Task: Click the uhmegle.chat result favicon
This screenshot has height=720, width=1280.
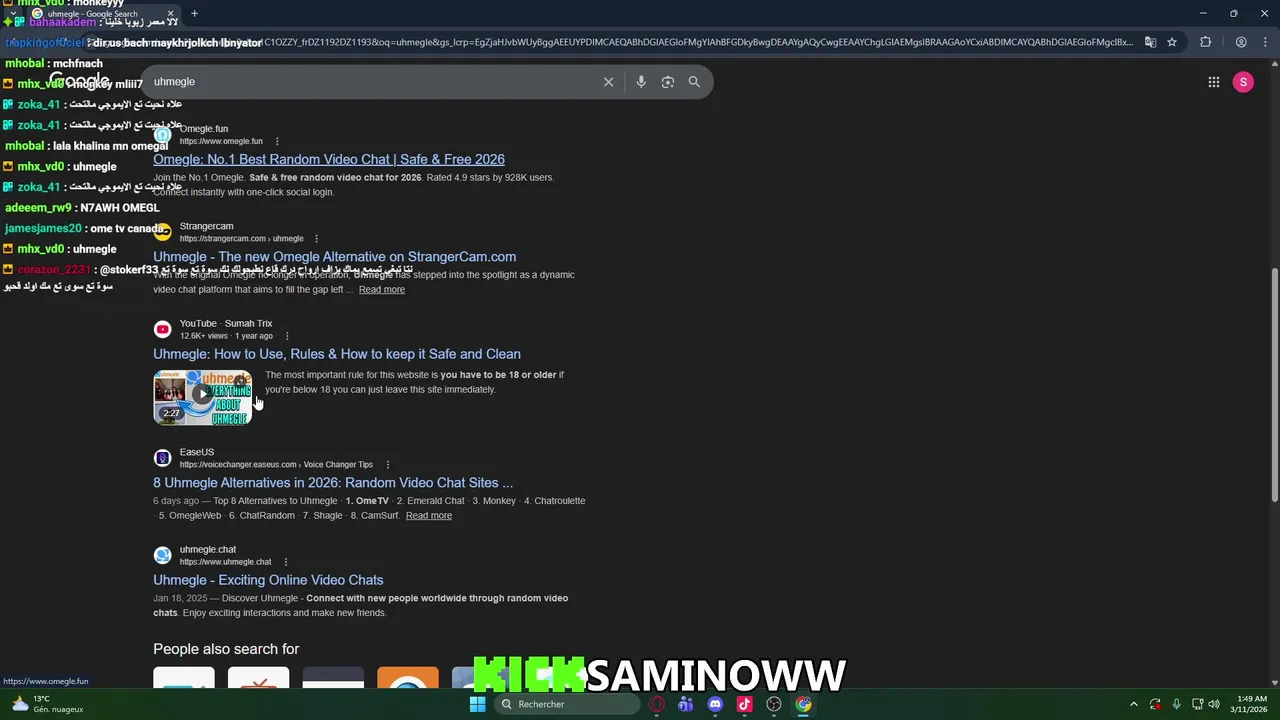Action: 162,555
